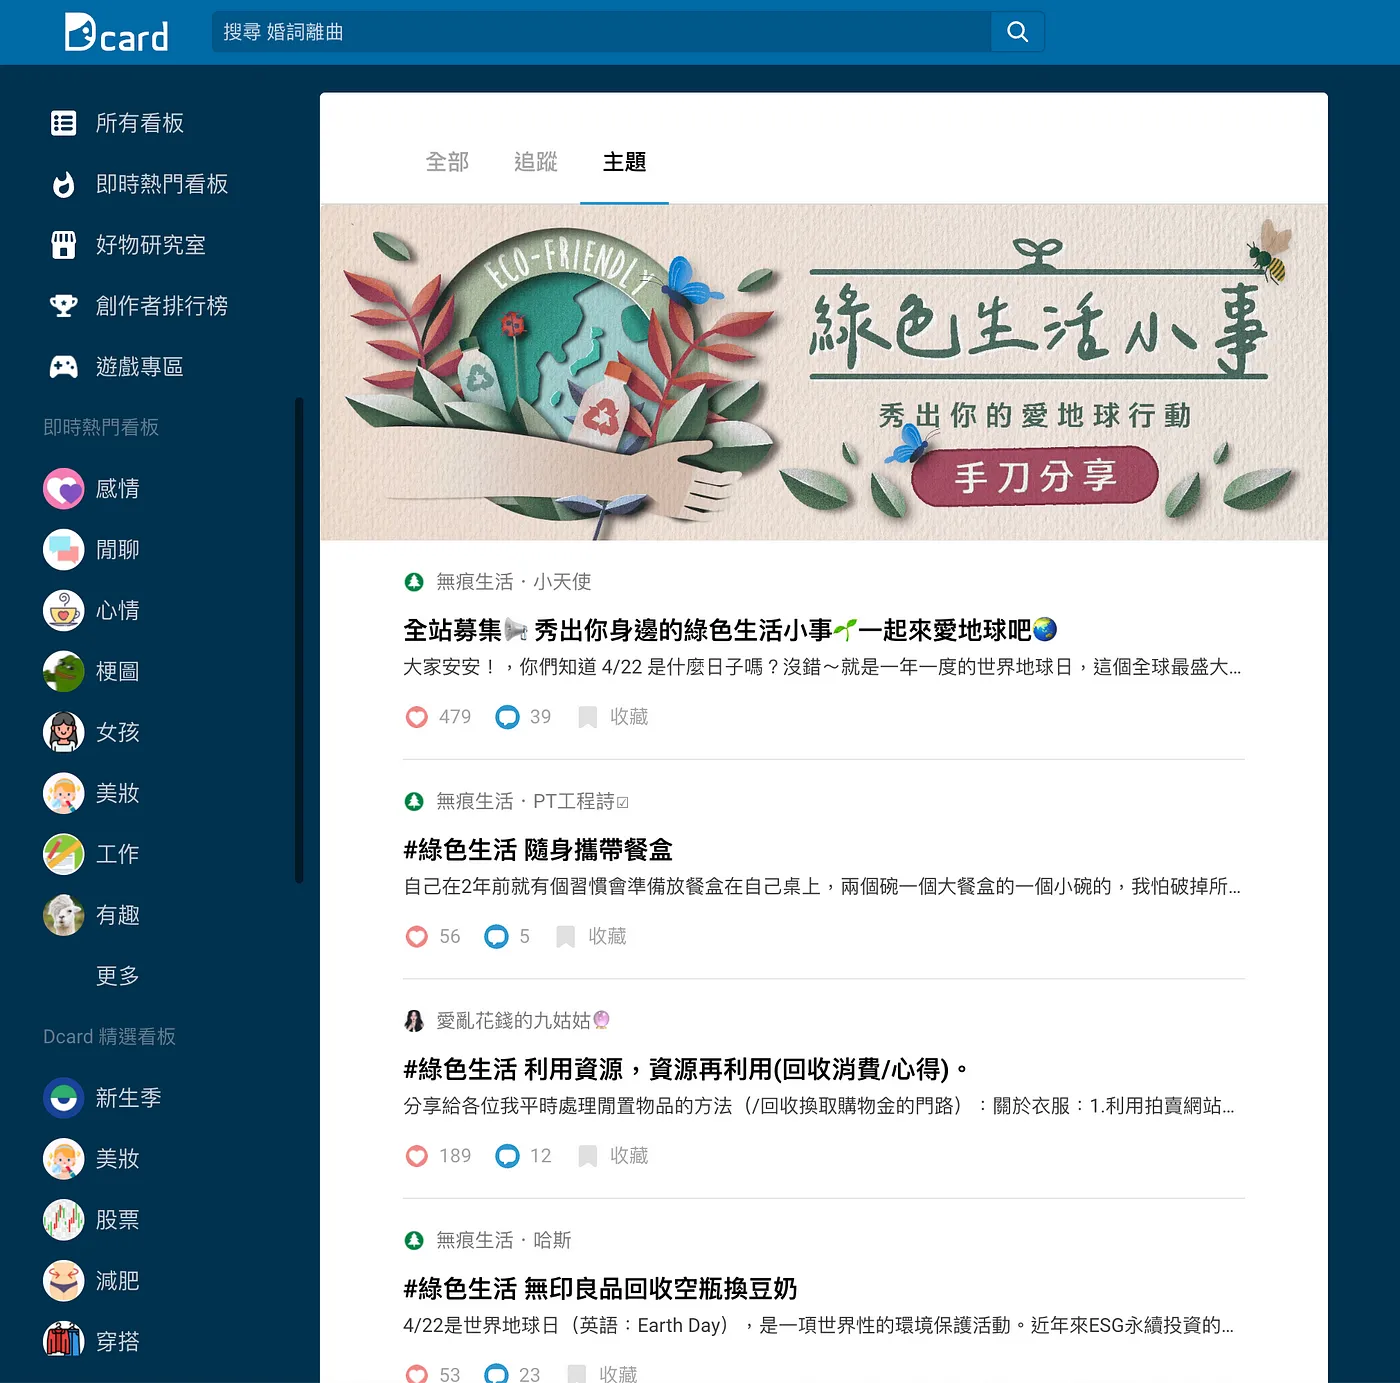Screen dimensions: 1400x1383
Task: Like the 利用資源 post showing 189
Action: click(417, 1156)
